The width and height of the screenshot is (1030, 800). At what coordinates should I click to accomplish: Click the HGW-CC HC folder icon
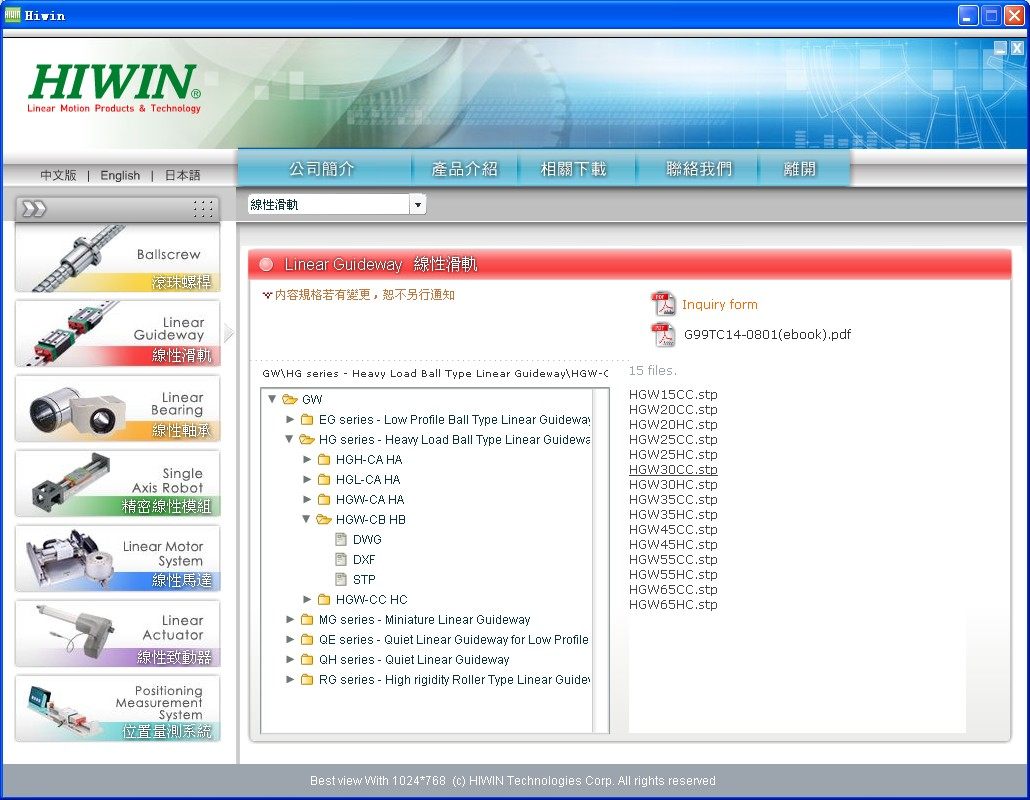pos(324,600)
